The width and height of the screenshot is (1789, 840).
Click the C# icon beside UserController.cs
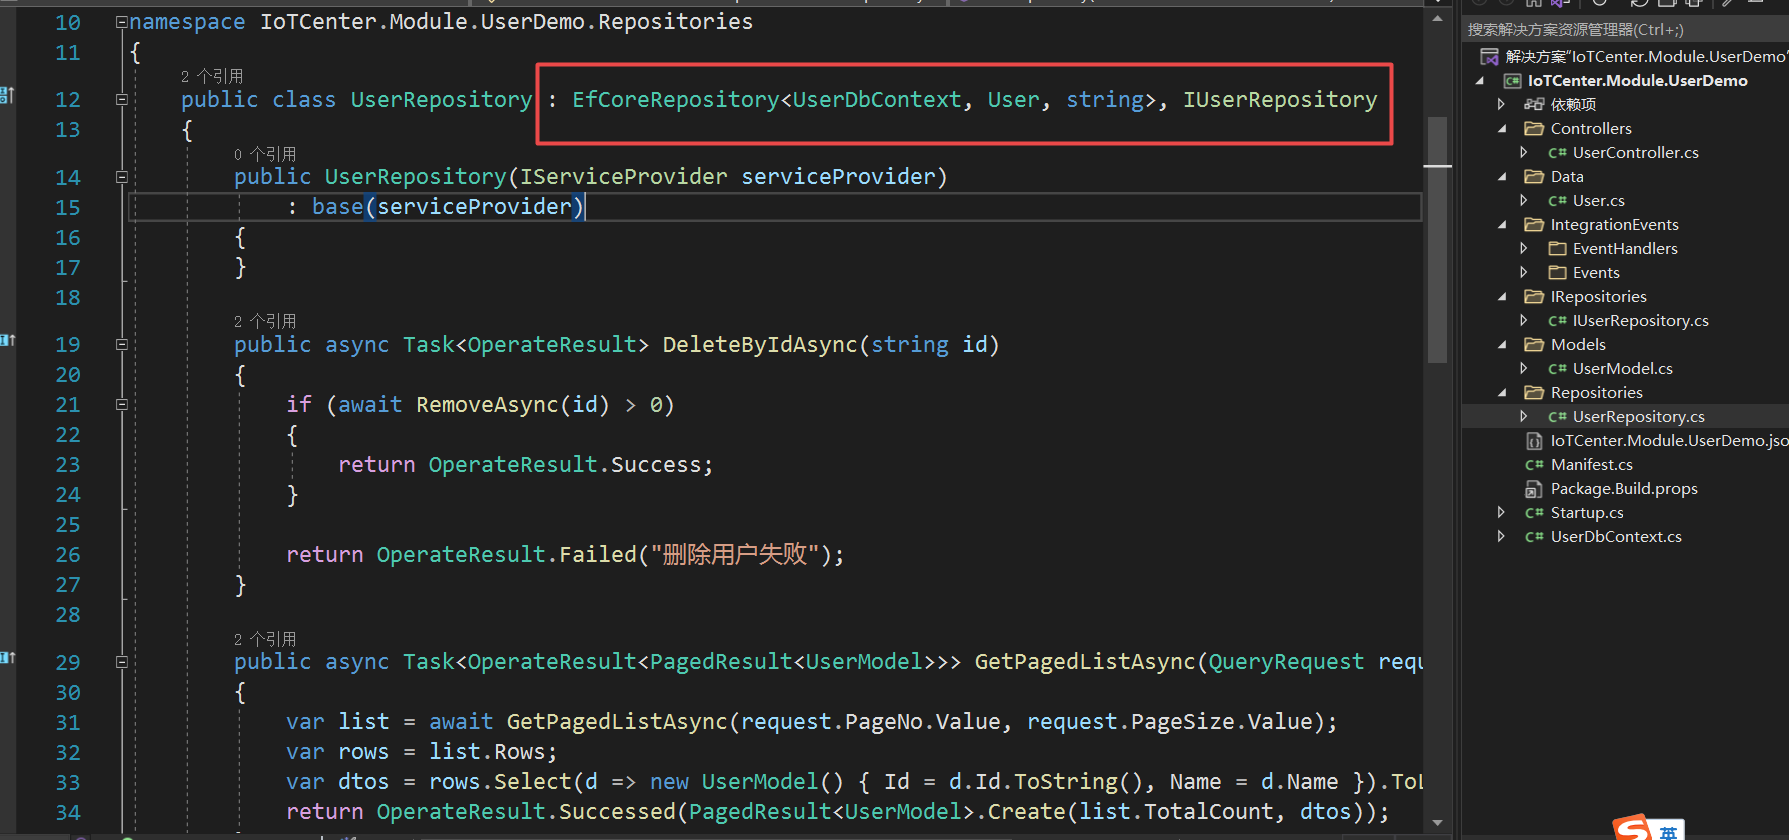[1557, 153]
